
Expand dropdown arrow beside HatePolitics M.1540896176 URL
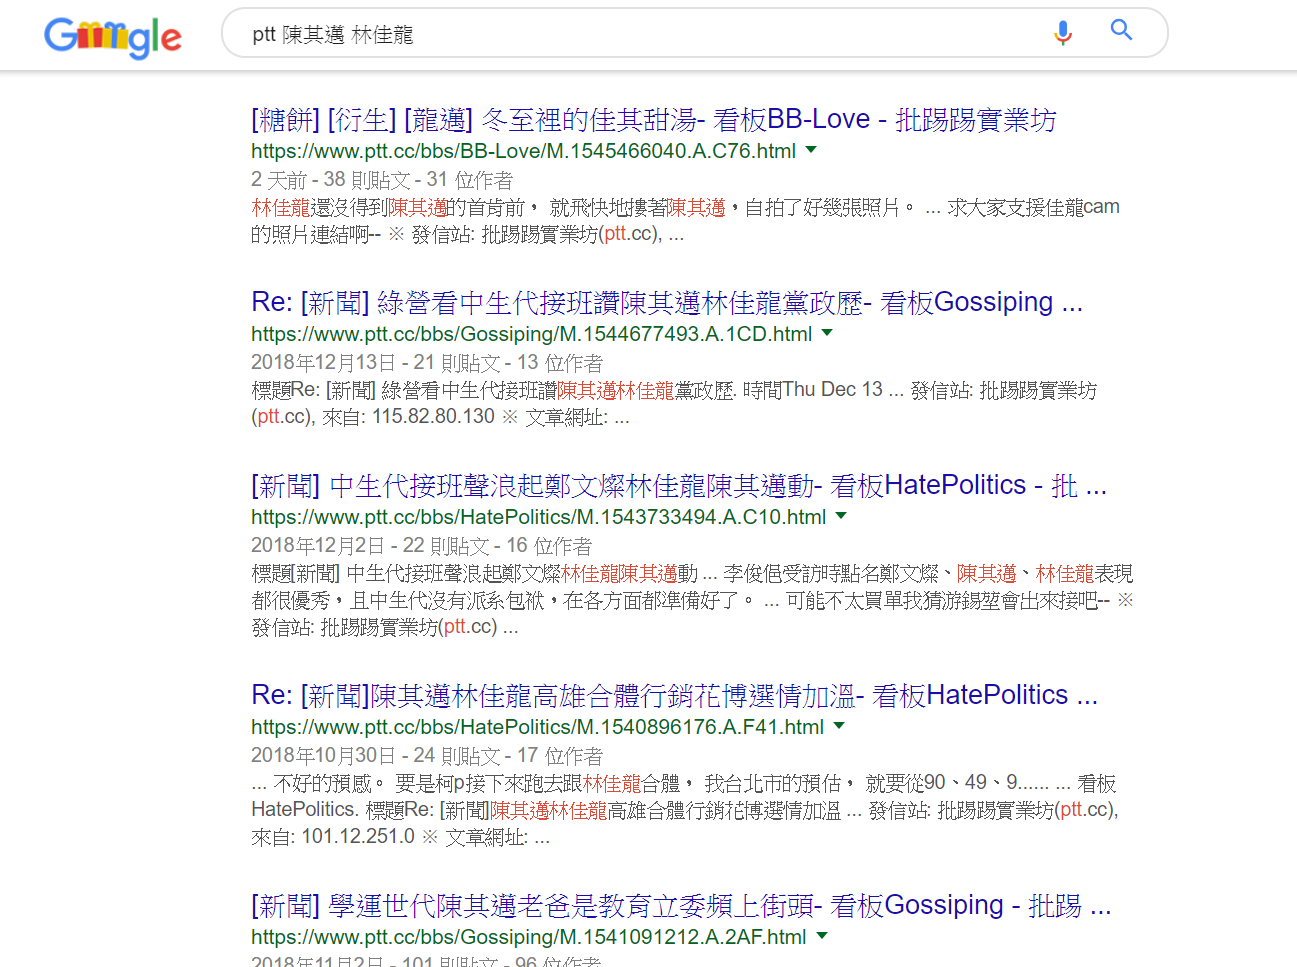pyautogui.click(x=839, y=726)
